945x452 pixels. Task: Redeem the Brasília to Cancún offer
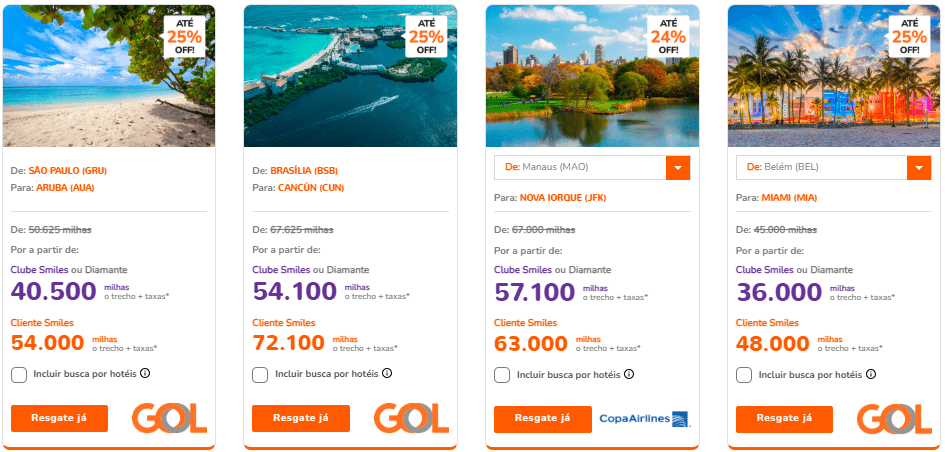tap(301, 418)
